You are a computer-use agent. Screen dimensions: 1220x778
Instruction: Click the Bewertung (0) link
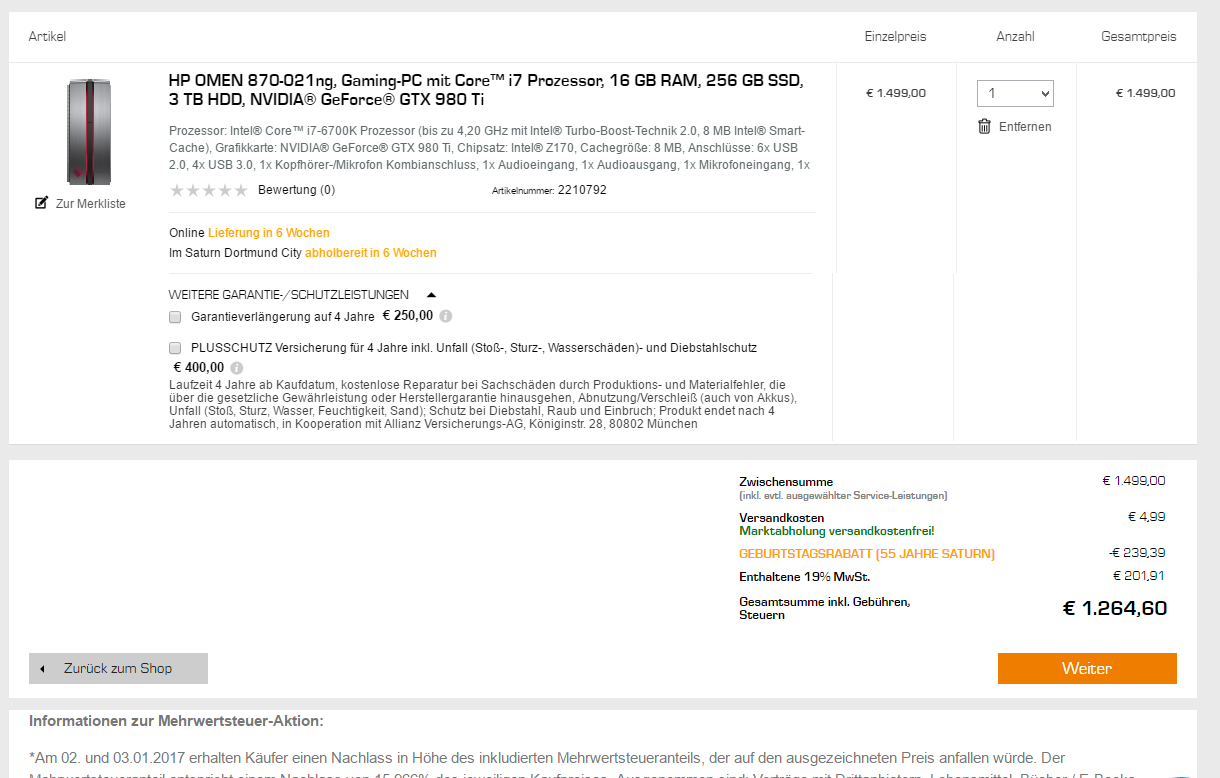297,190
